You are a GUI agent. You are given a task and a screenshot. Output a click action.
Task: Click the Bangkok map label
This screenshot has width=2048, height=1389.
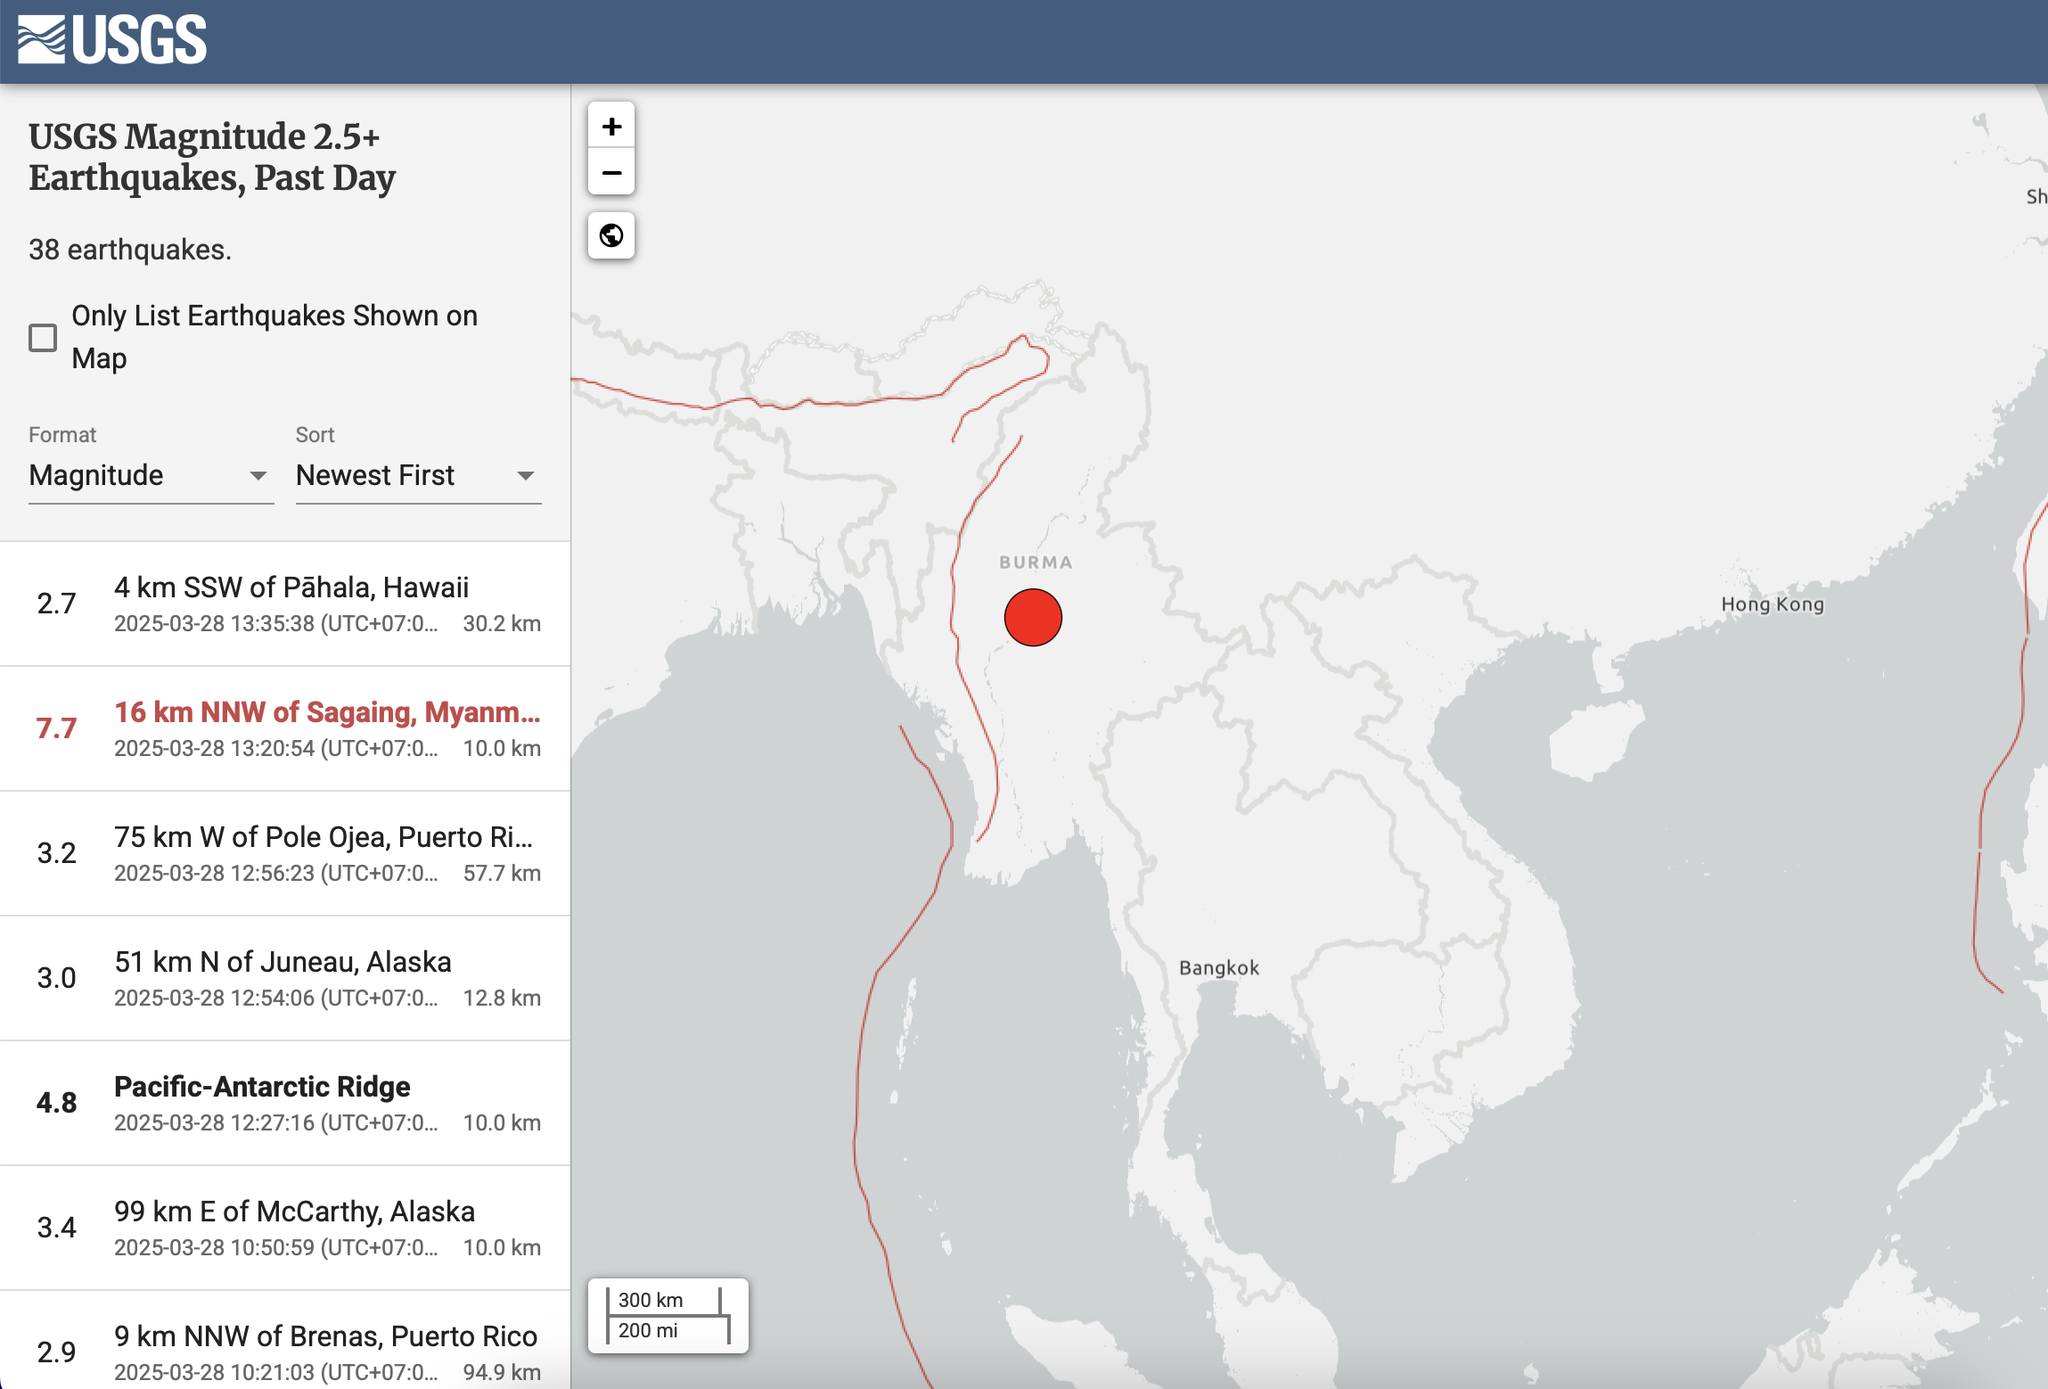[x=1219, y=968]
